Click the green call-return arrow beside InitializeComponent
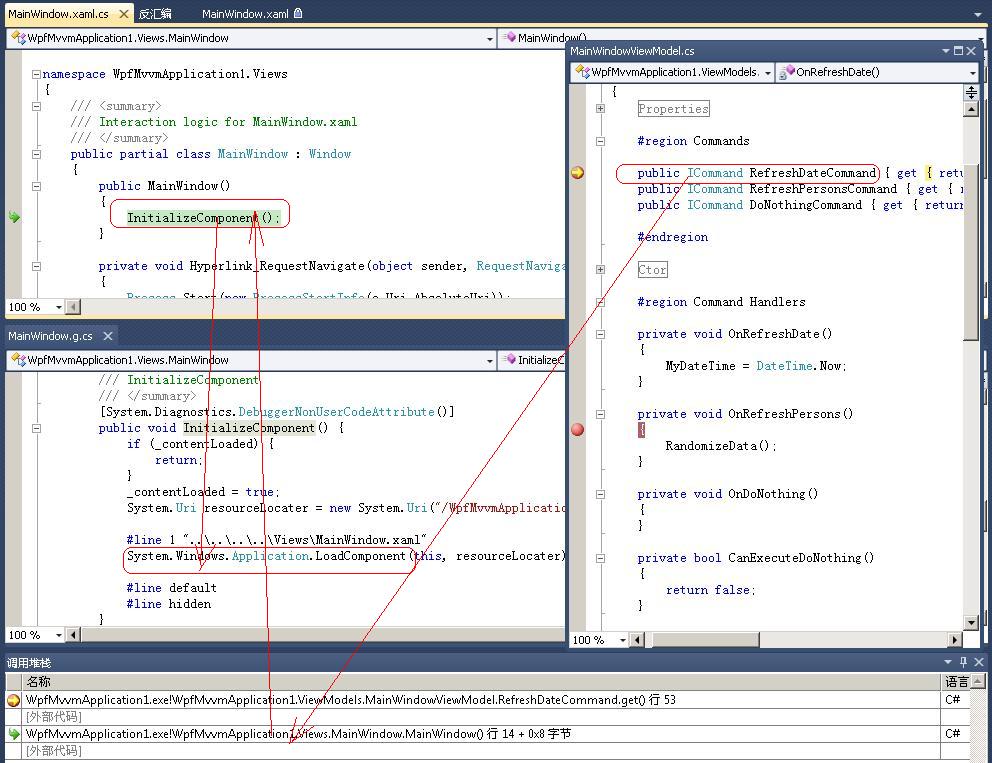Viewport: 992px width, 763px height. [14, 217]
